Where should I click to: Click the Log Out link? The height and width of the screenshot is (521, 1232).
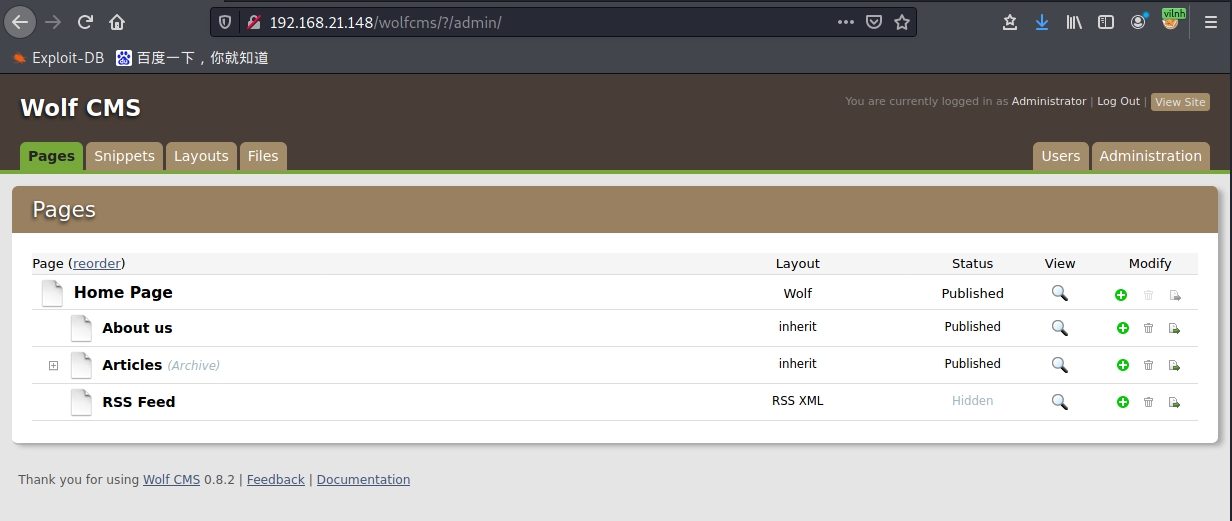(1118, 101)
